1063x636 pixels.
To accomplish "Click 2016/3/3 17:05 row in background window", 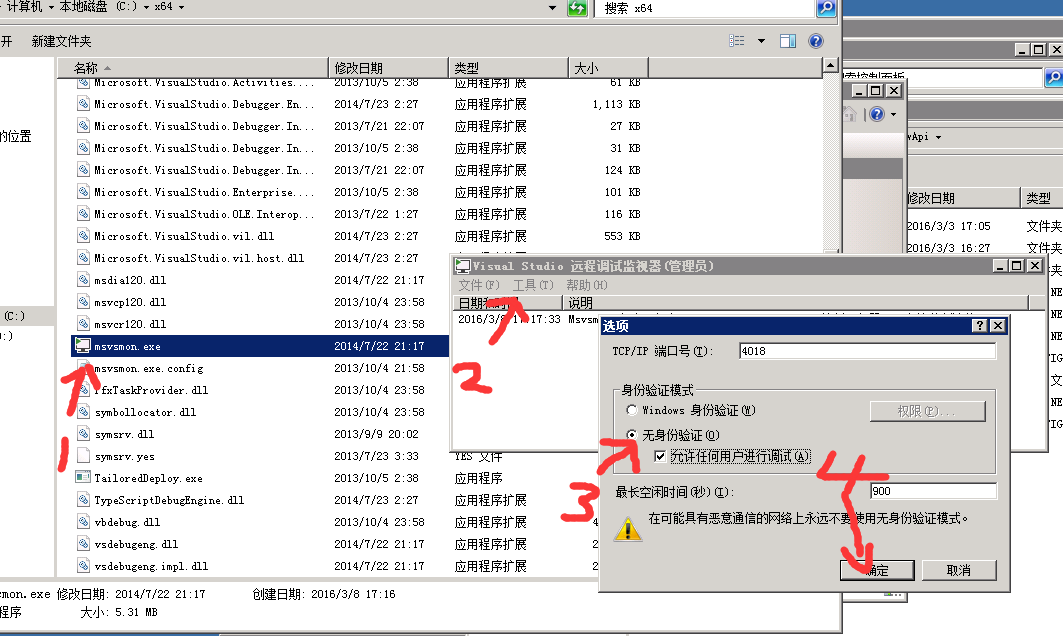I will tap(984, 226).
